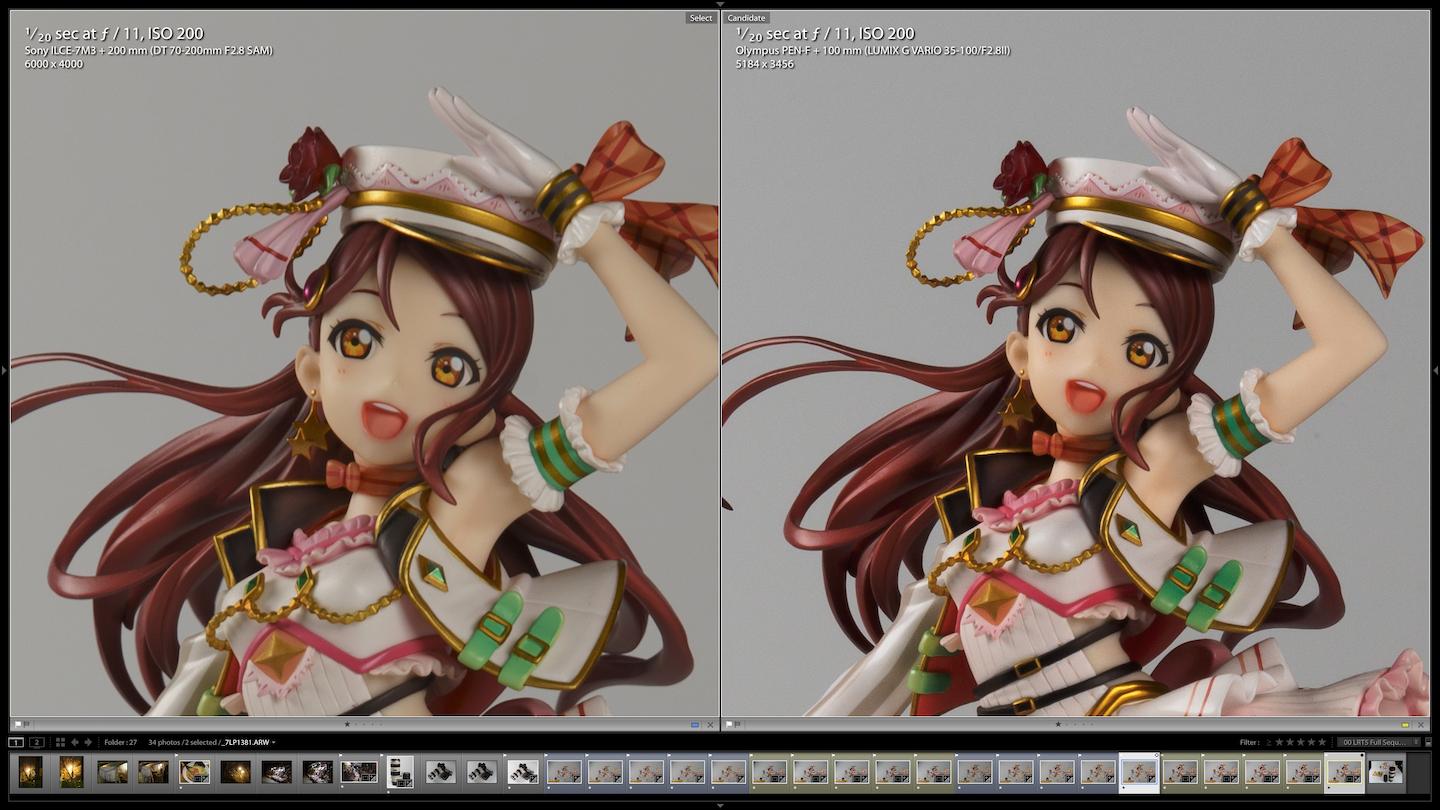Set one-star rating on the Select photo
This screenshot has height=810, width=1440.
pyautogui.click(x=347, y=724)
